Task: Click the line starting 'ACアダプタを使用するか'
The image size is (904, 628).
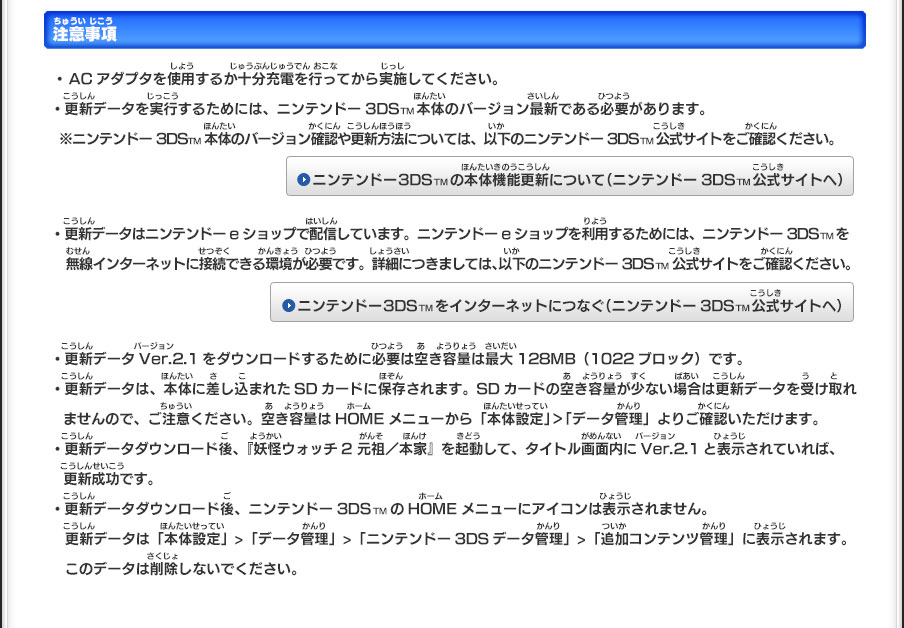Action: click(279, 78)
